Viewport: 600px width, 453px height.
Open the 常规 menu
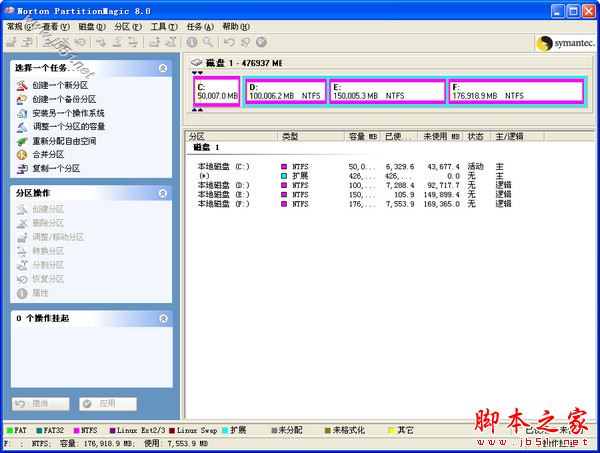pos(20,27)
